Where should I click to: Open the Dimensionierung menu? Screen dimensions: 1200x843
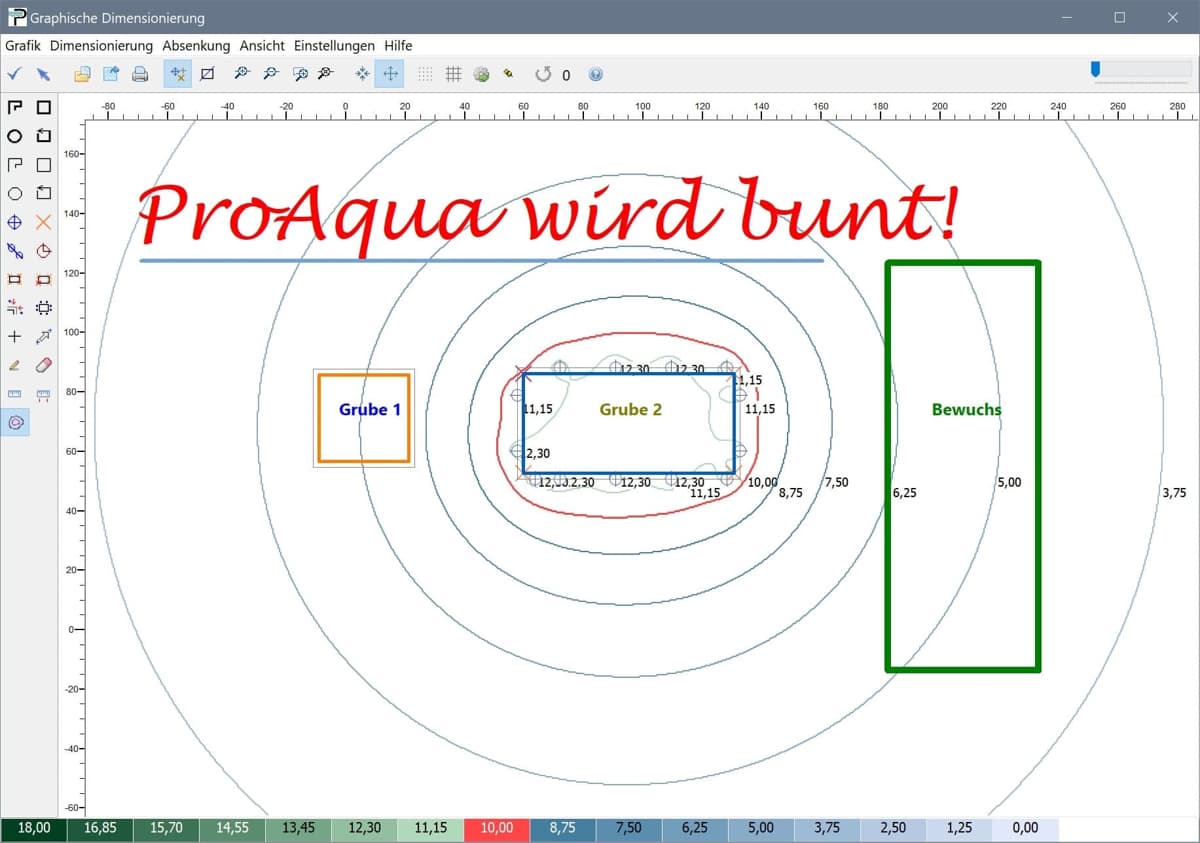click(101, 46)
